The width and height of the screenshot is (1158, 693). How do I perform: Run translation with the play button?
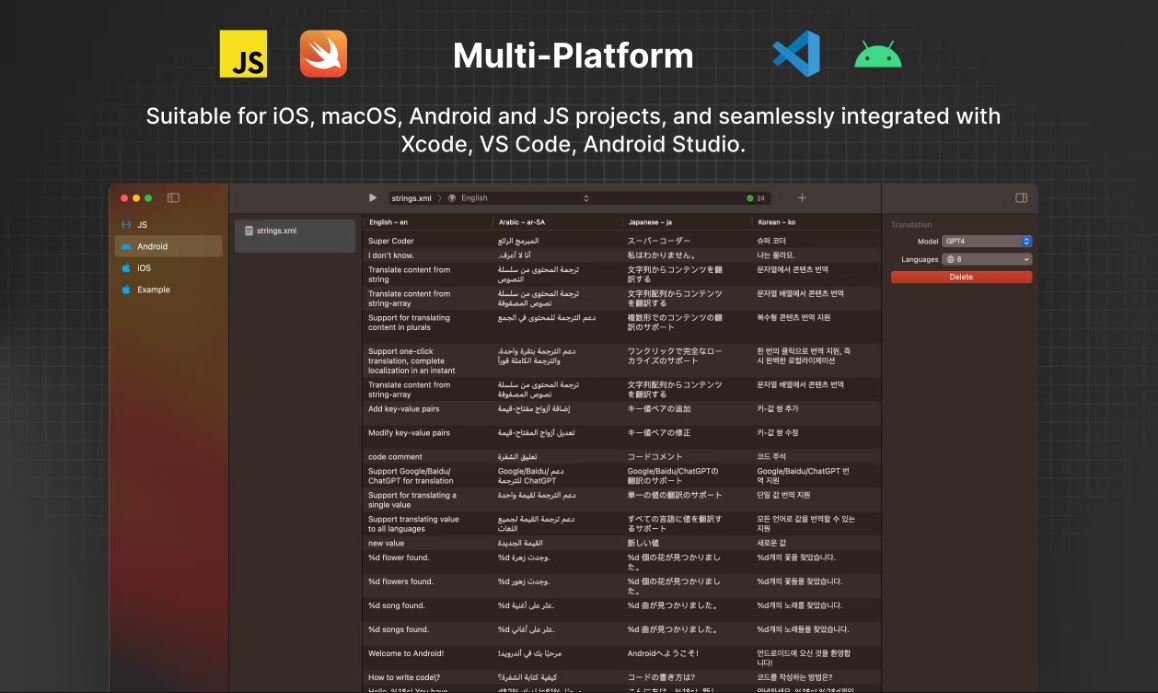tap(372, 198)
